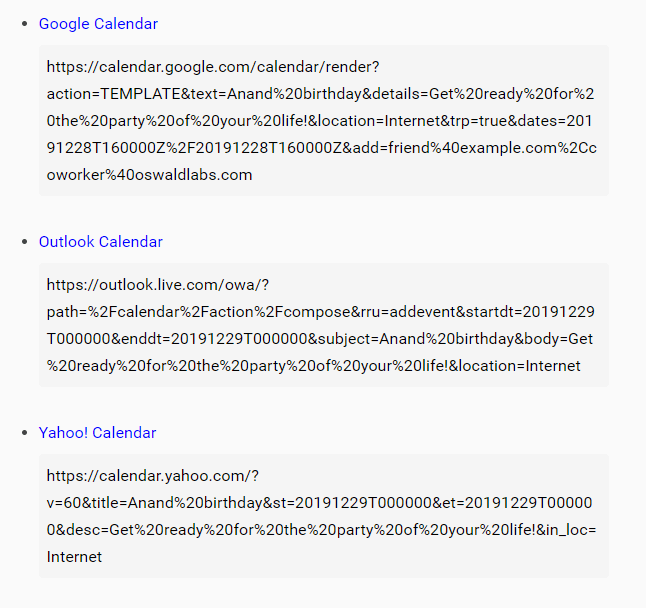Click the line starting with "path=%2Fcalendar"
The width and height of the screenshot is (646, 608).
pyautogui.click(x=320, y=312)
